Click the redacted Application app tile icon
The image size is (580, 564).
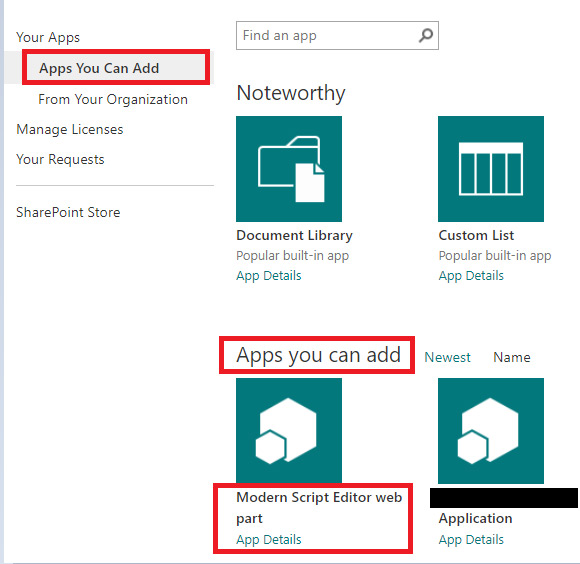coord(491,430)
